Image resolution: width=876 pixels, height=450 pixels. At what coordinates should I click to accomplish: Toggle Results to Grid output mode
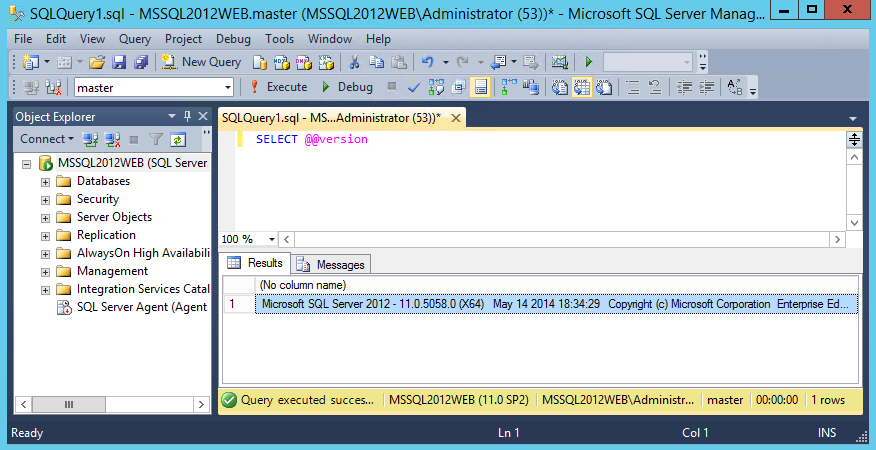pyautogui.click(x=581, y=87)
